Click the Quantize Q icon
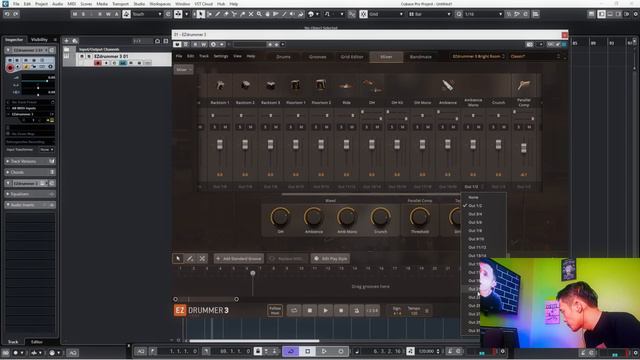Image resolution: width=640 pixels, height=360 pixels. (x=459, y=14)
